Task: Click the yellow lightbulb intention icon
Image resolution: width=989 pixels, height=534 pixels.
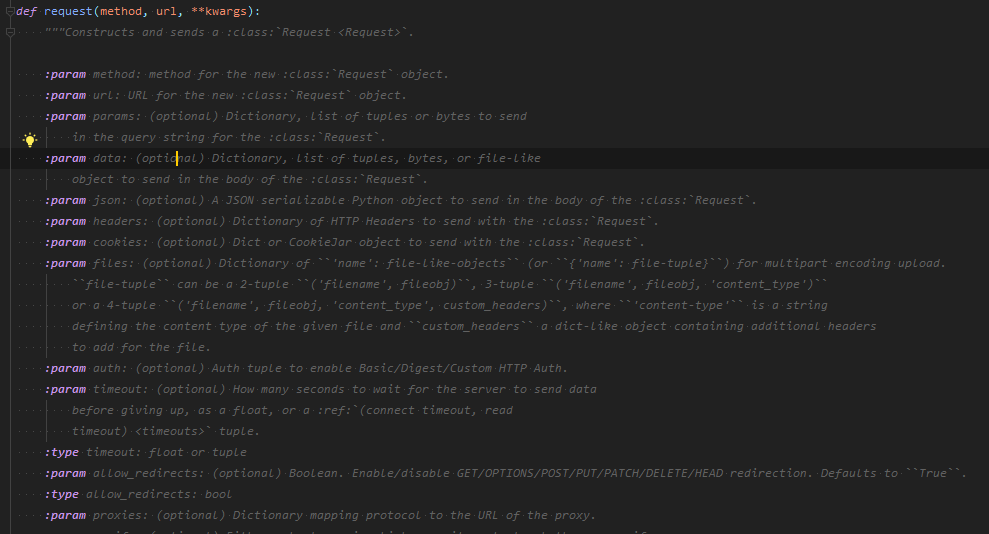Action: (29, 139)
